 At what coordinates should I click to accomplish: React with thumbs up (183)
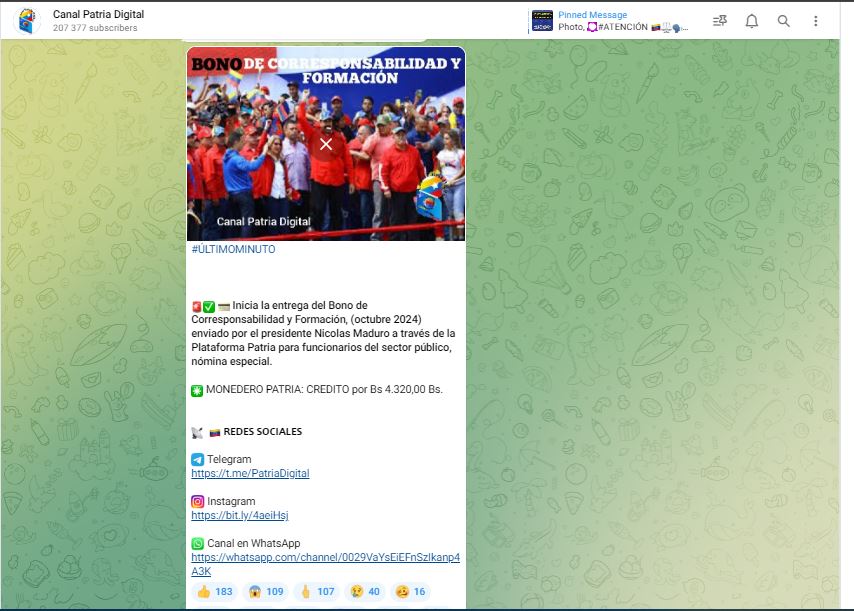click(x=214, y=591)
